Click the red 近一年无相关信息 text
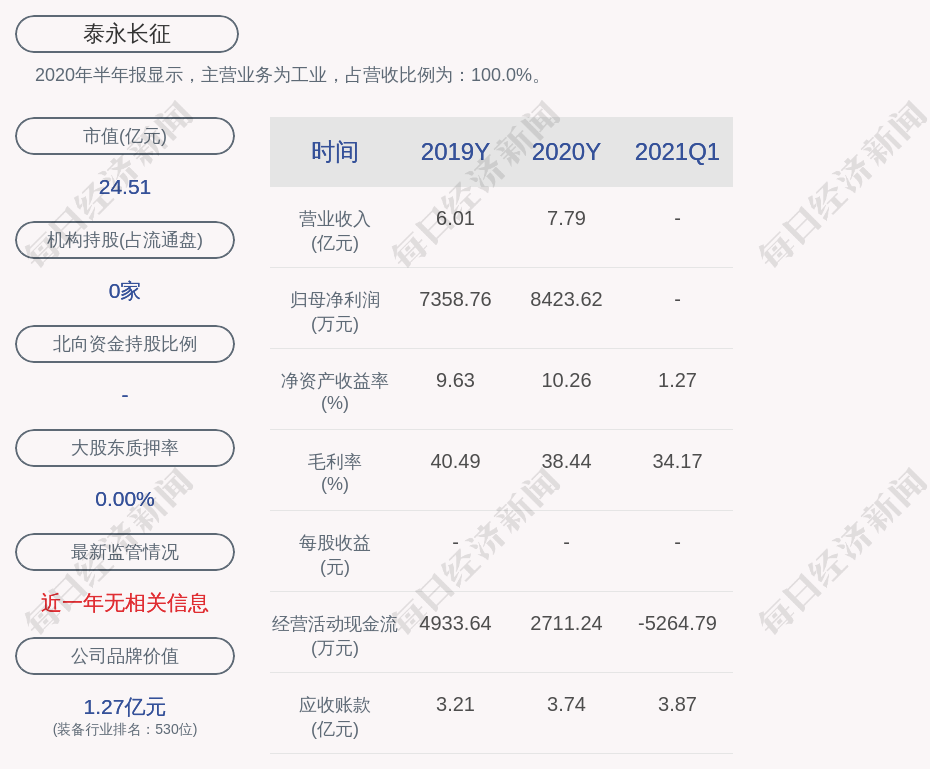 tap(125, 603)
